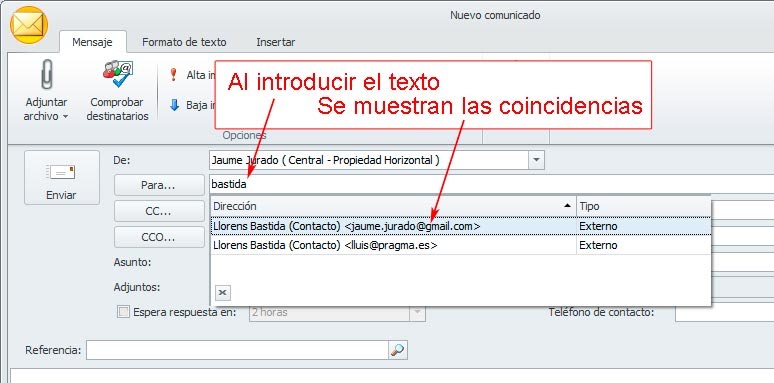Click the Enviar send button
The width and height of the screenshot is (774, 383).
point(62,178)
